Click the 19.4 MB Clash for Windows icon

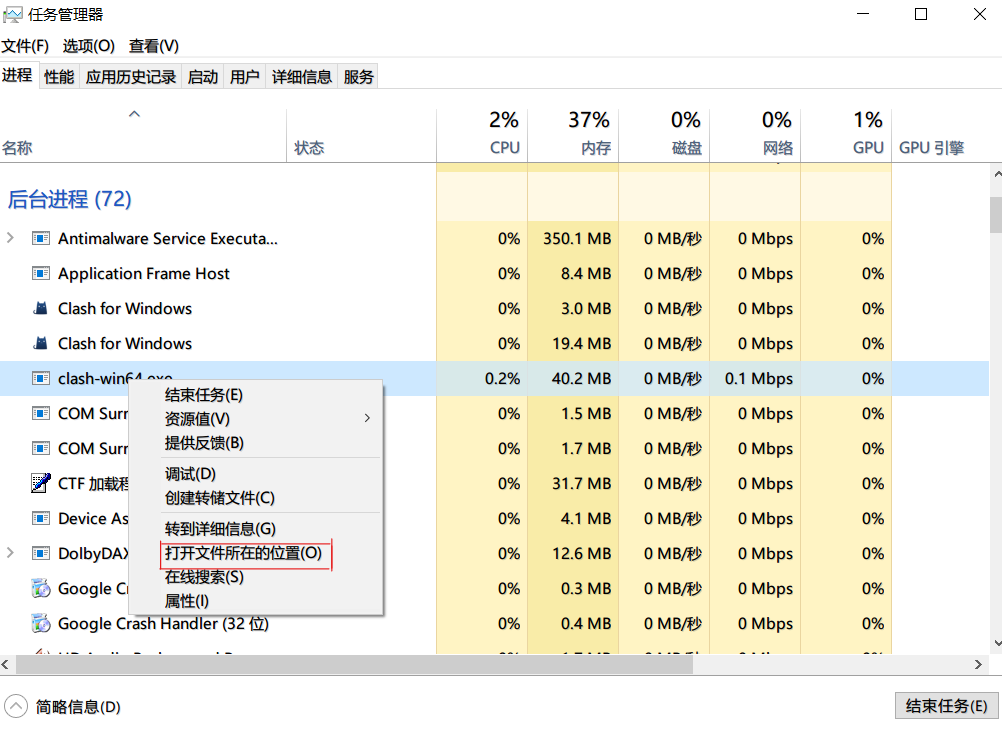(x=41, y=343)
